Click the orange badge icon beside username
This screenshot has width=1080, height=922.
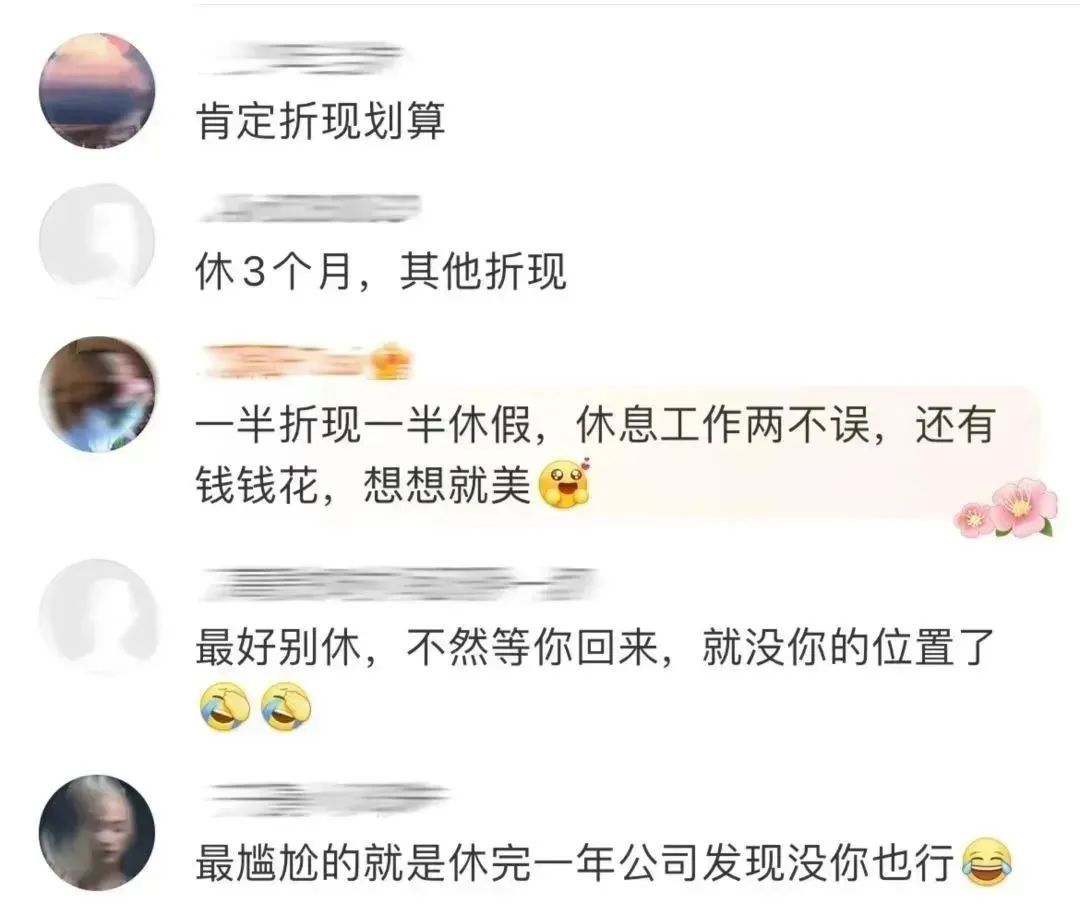coord(390,362)
